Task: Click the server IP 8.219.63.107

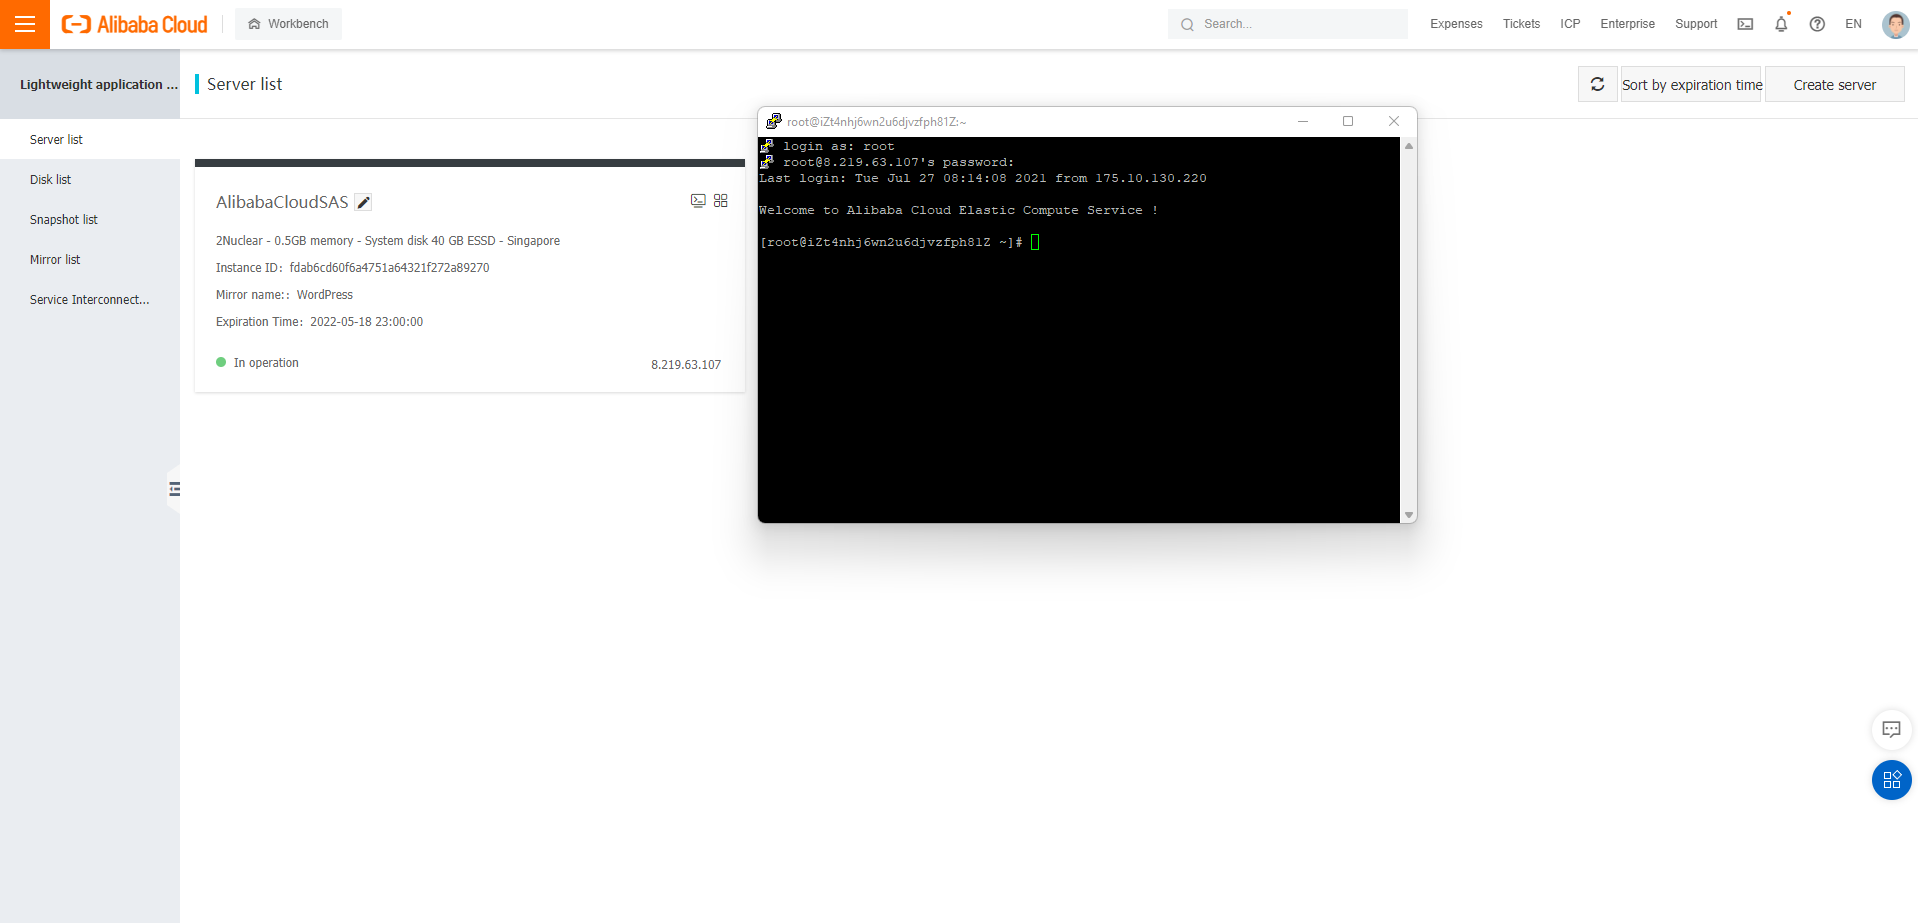Action: [686, 365]
